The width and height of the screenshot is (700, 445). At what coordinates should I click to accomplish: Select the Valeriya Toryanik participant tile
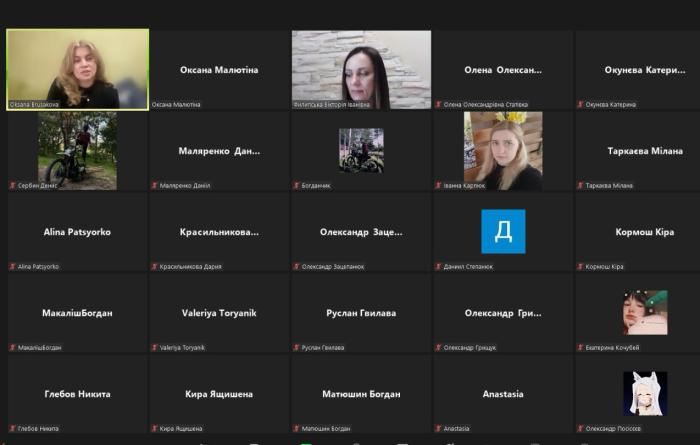tap(219, 313)
